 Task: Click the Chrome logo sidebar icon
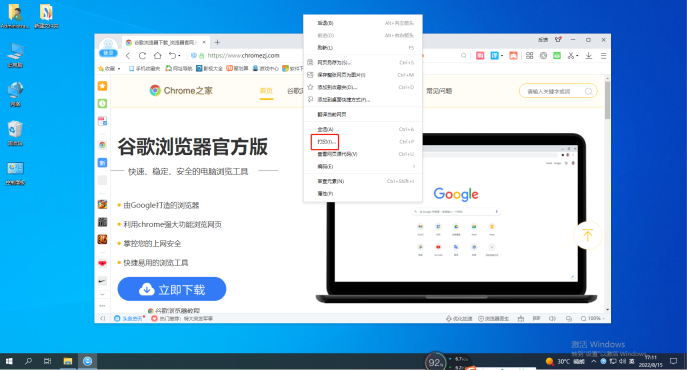[102, 145]
